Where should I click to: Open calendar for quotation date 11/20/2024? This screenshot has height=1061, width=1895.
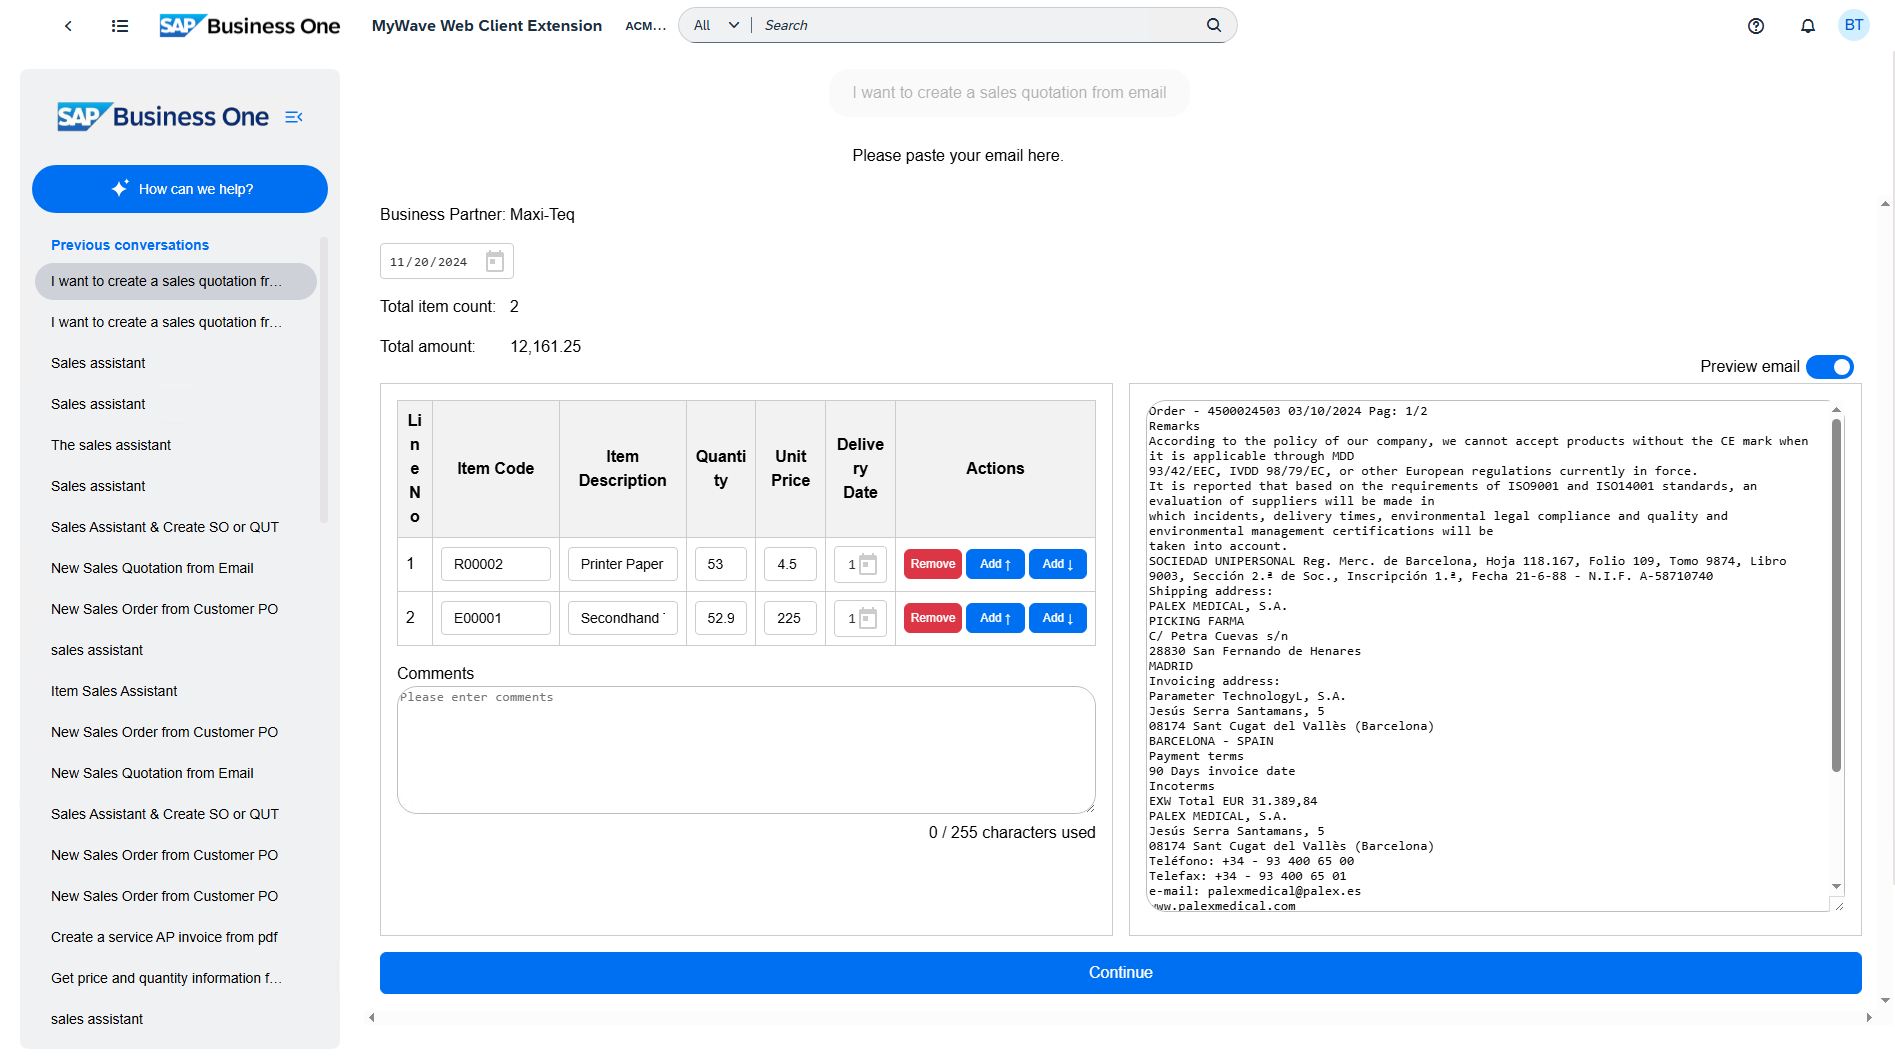pos(495,262)
